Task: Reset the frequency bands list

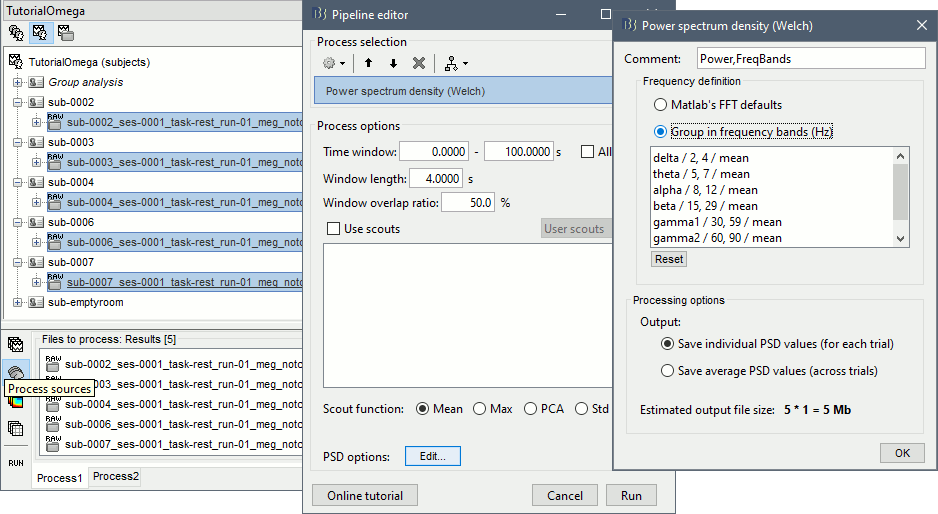Action: 669,259
